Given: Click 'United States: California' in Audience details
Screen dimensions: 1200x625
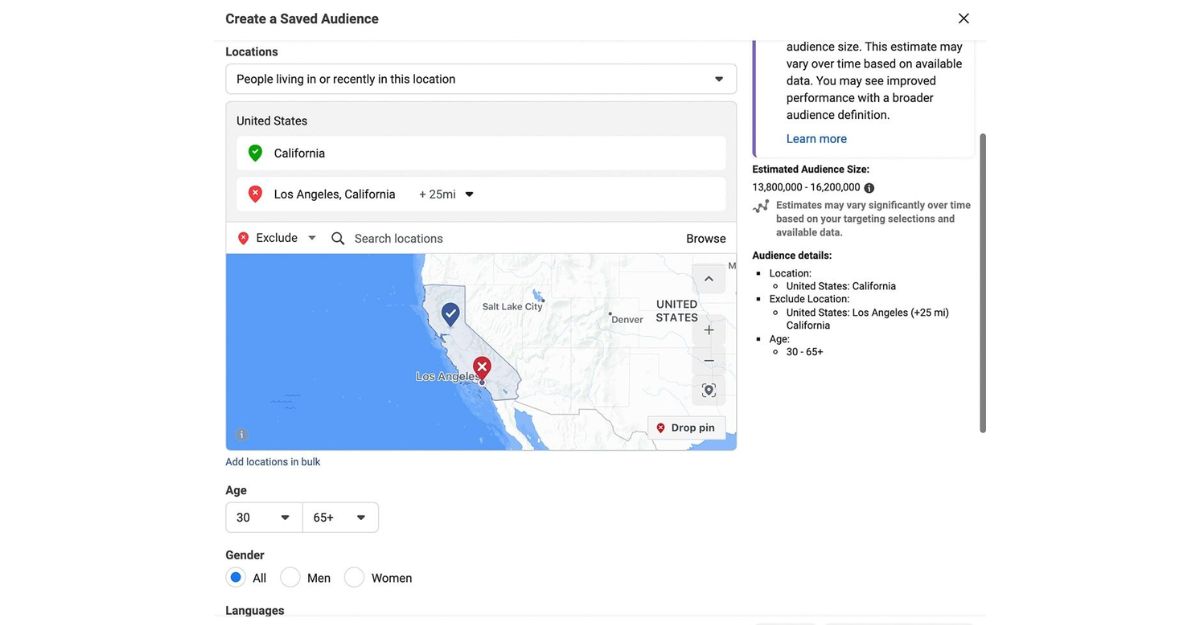Looking at the screenshot, I should pos(841,286).
